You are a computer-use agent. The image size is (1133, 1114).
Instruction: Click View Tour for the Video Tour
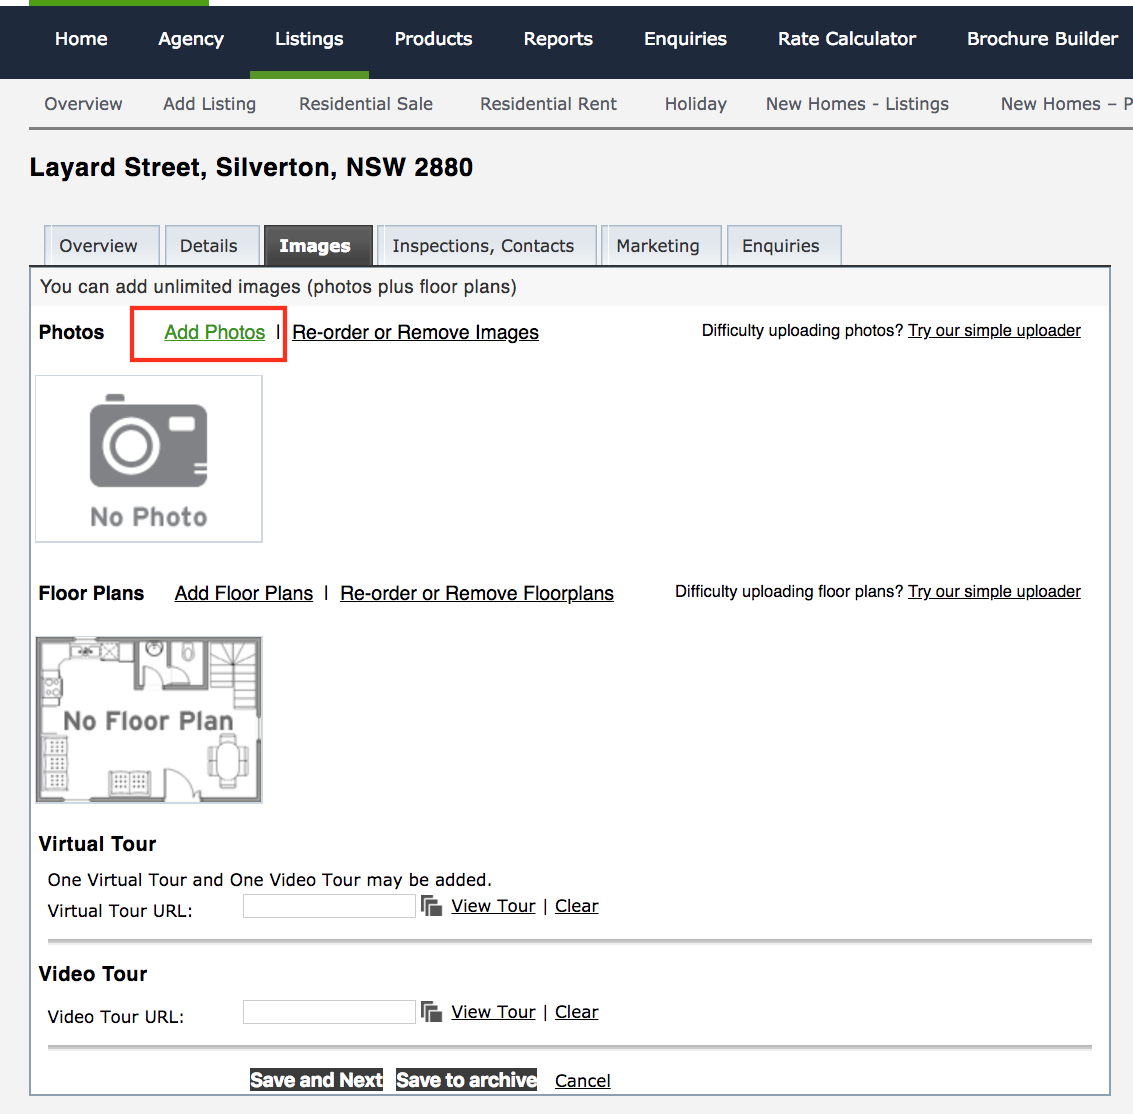(494, 1012)
